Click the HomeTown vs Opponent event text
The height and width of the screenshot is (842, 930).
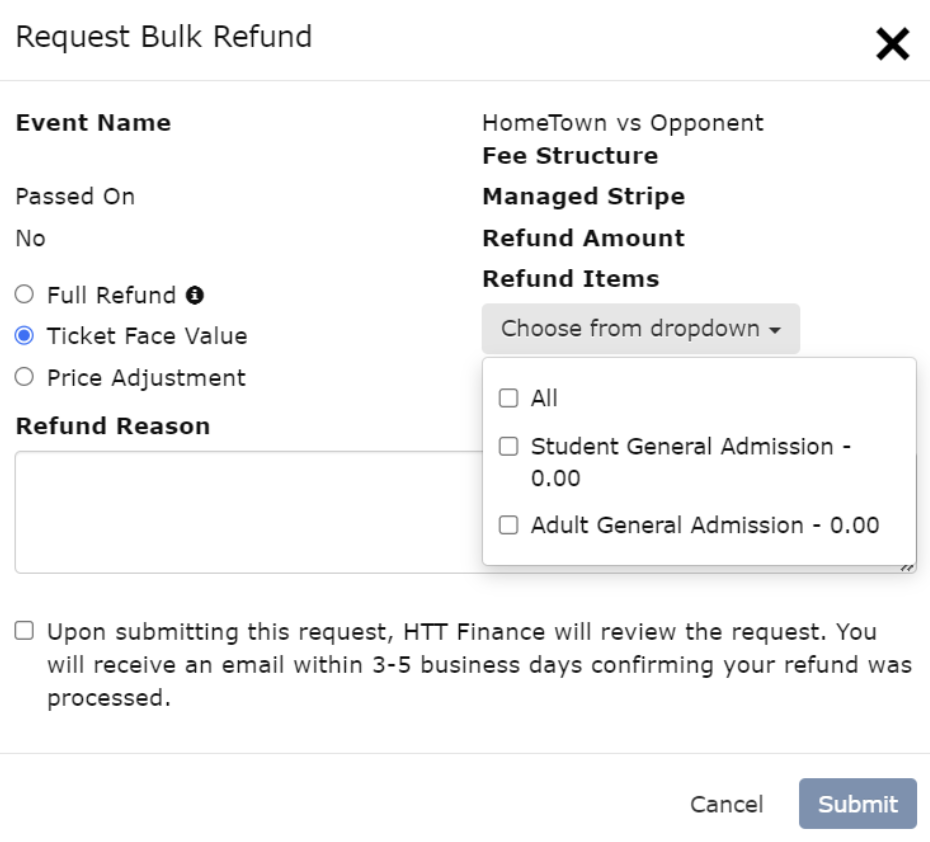622,123
